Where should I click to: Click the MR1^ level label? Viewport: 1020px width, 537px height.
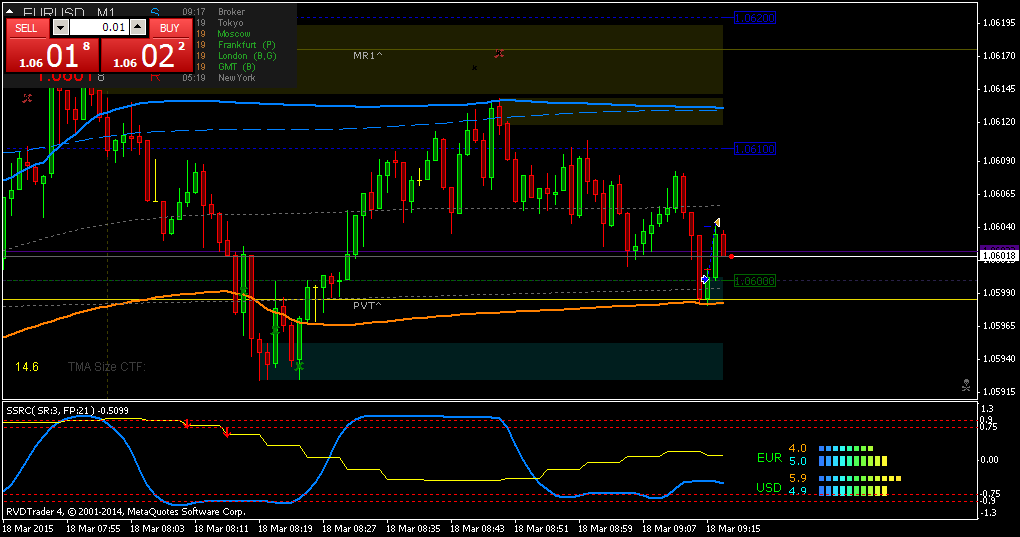[x=368, y=56]
